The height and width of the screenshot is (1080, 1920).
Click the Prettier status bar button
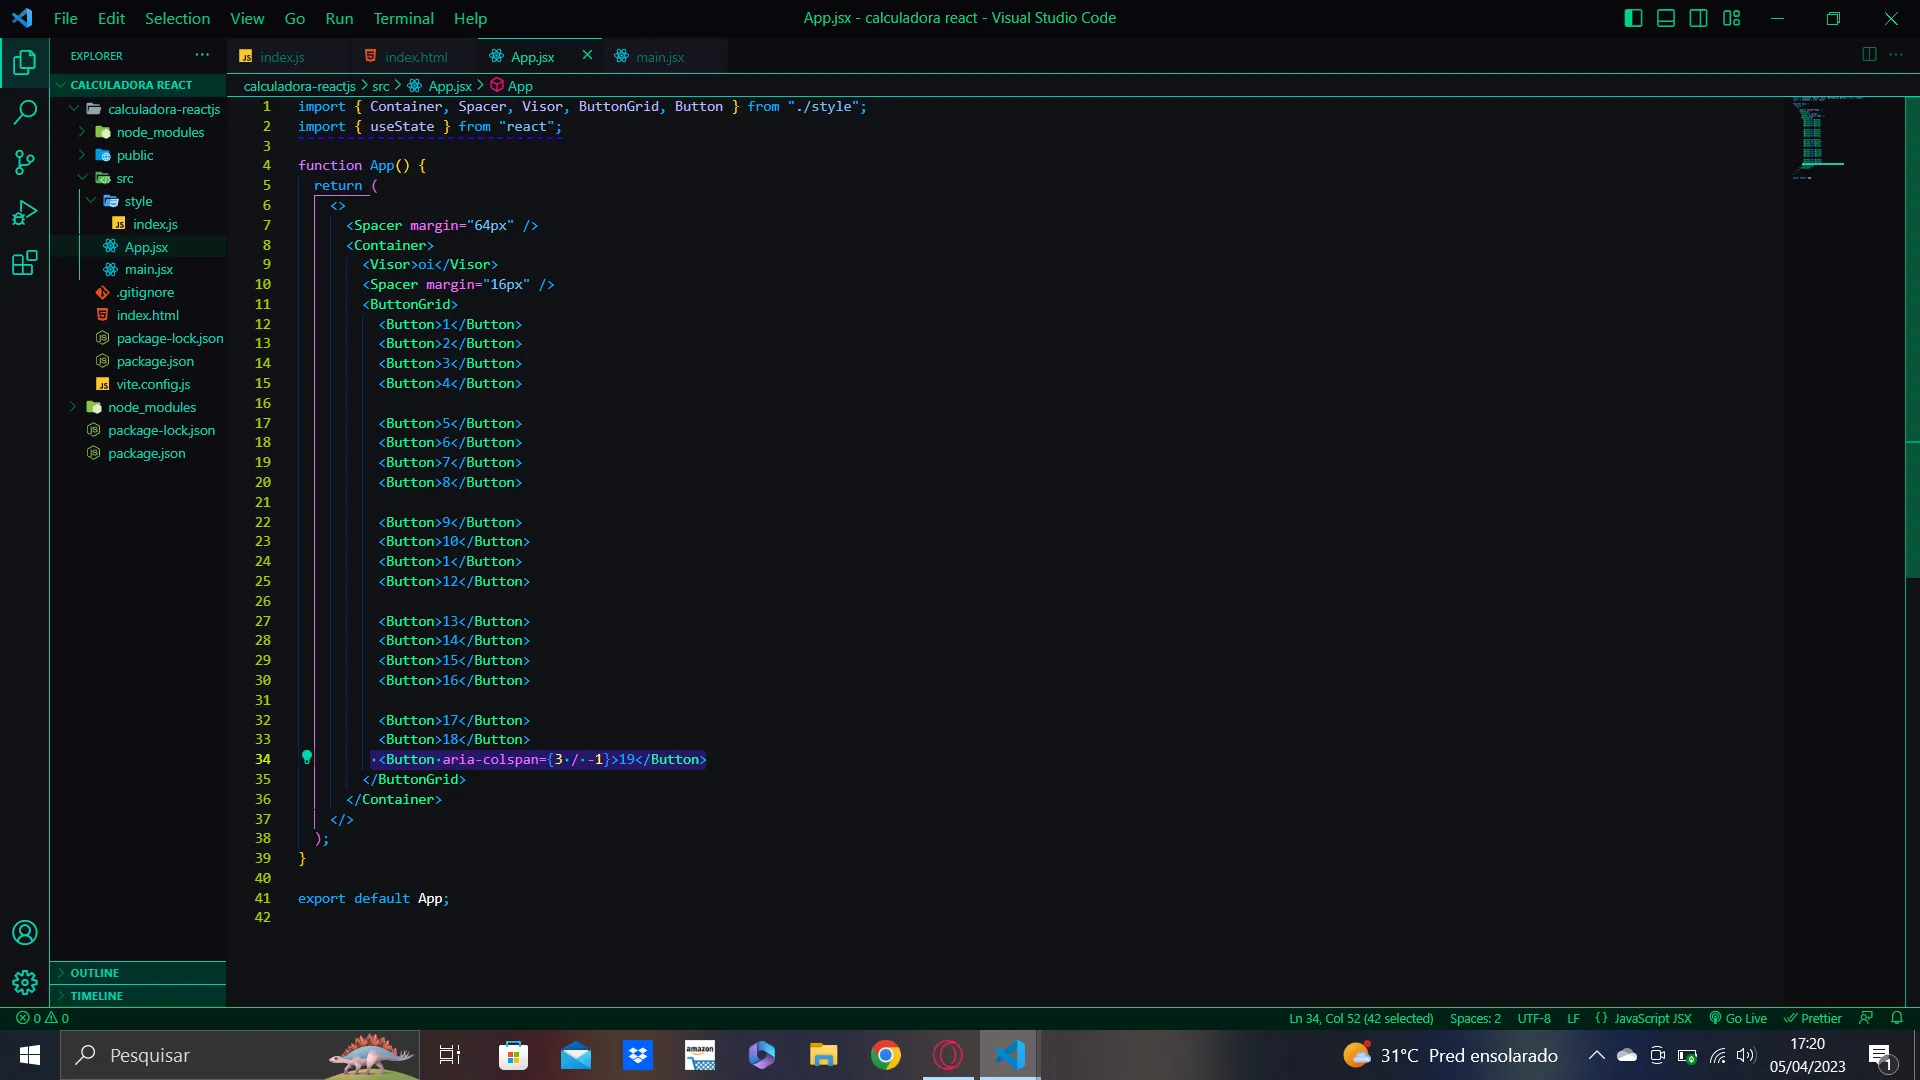click(1812, 1018)
